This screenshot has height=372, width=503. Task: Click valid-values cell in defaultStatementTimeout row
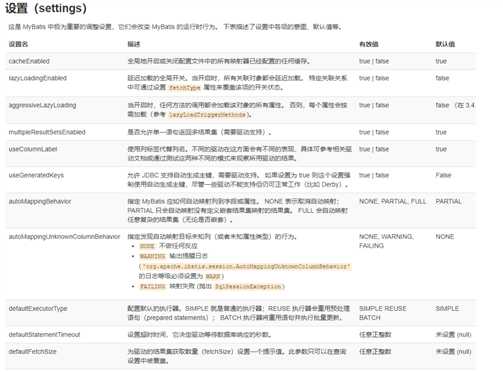tap(375, 334)
